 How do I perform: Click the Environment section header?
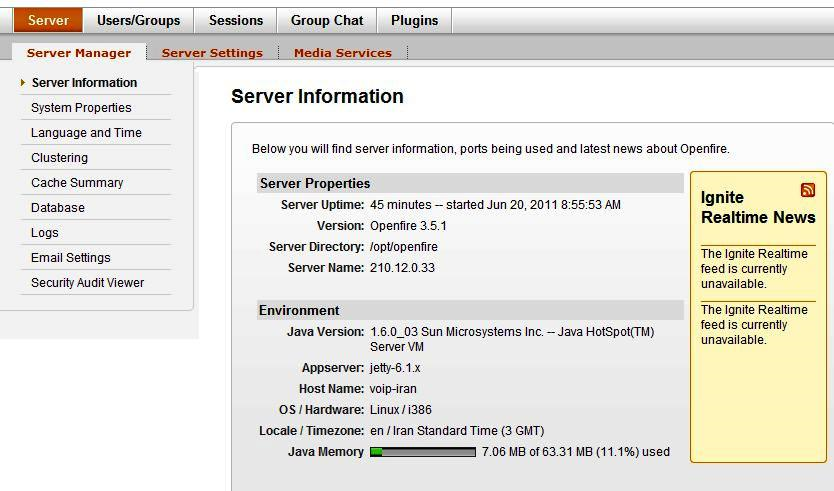[x=470, y=310]
